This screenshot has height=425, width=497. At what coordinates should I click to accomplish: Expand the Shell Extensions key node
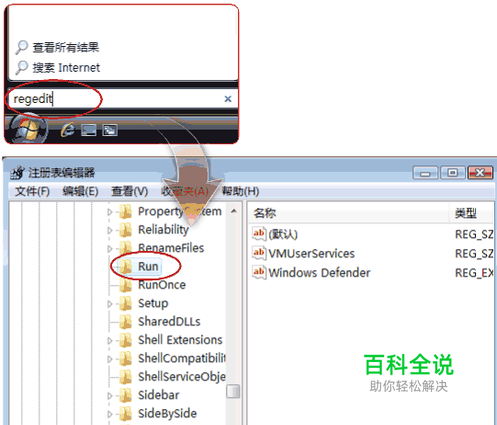[110, 340]
